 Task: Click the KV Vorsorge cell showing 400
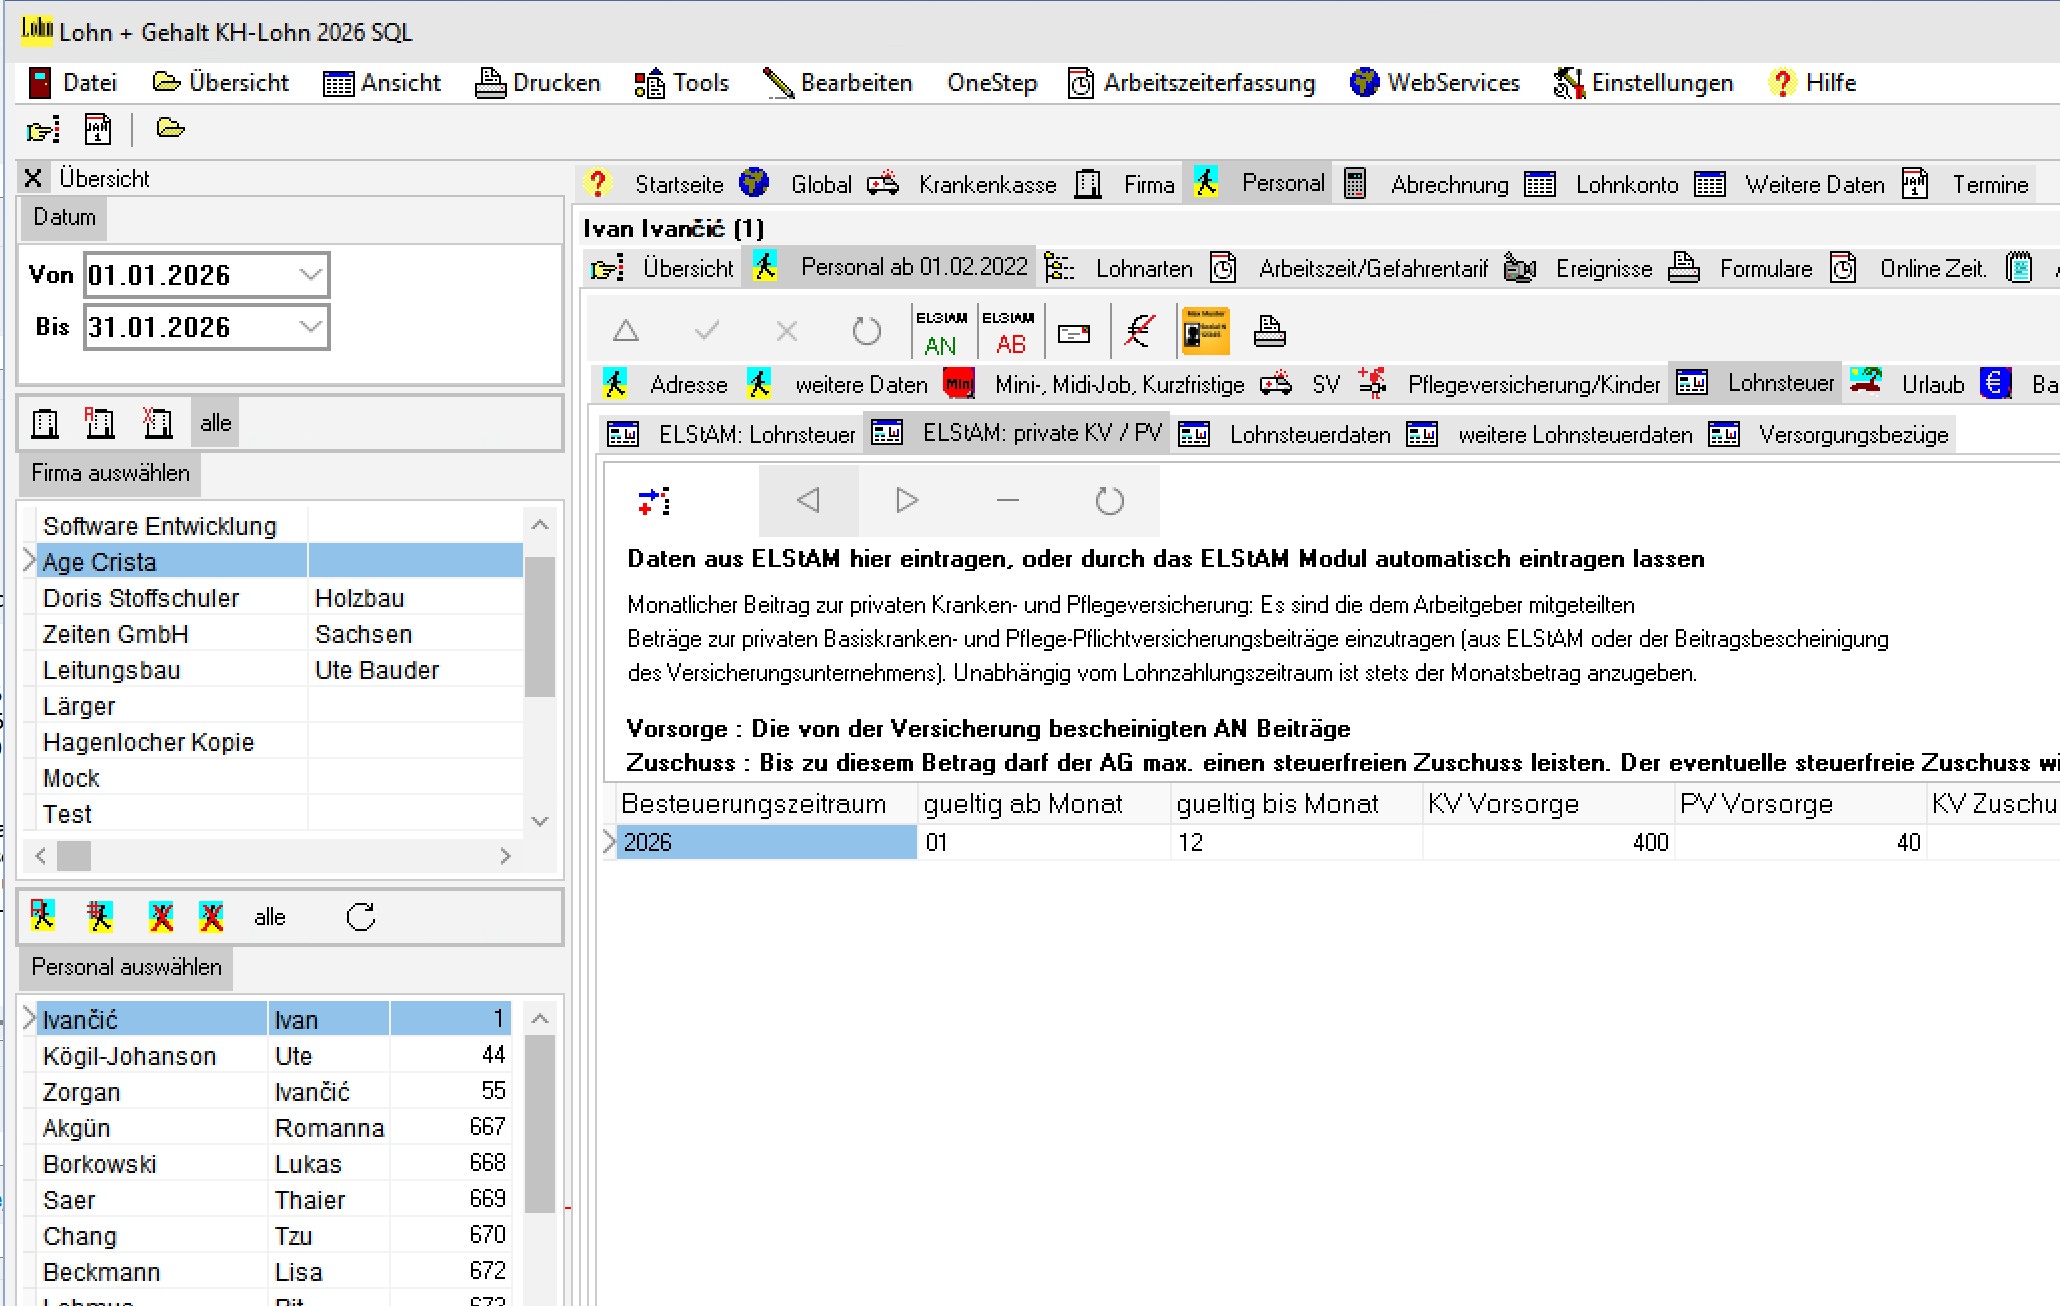click(x=1548, y=843)
